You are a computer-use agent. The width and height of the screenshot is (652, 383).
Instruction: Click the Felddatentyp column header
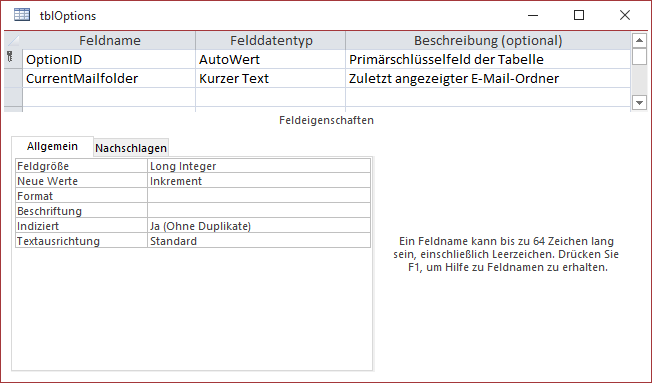271,41
